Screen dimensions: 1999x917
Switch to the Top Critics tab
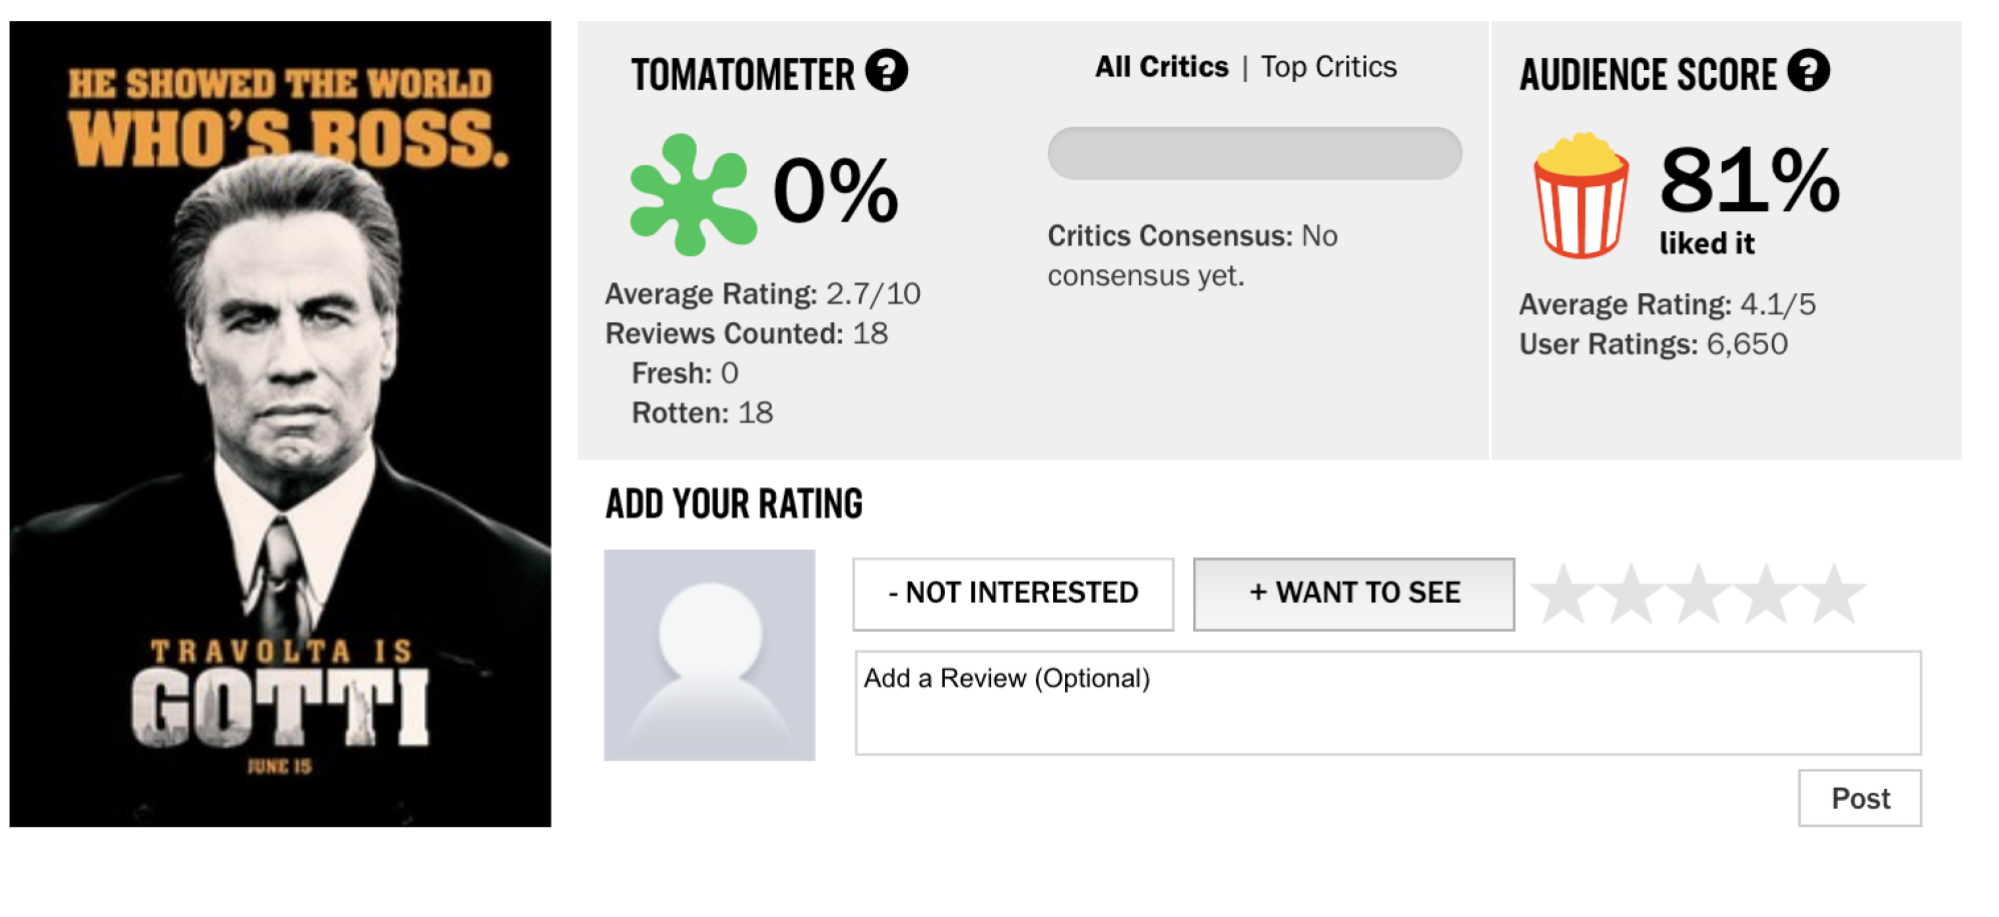tap(1328, 67)
